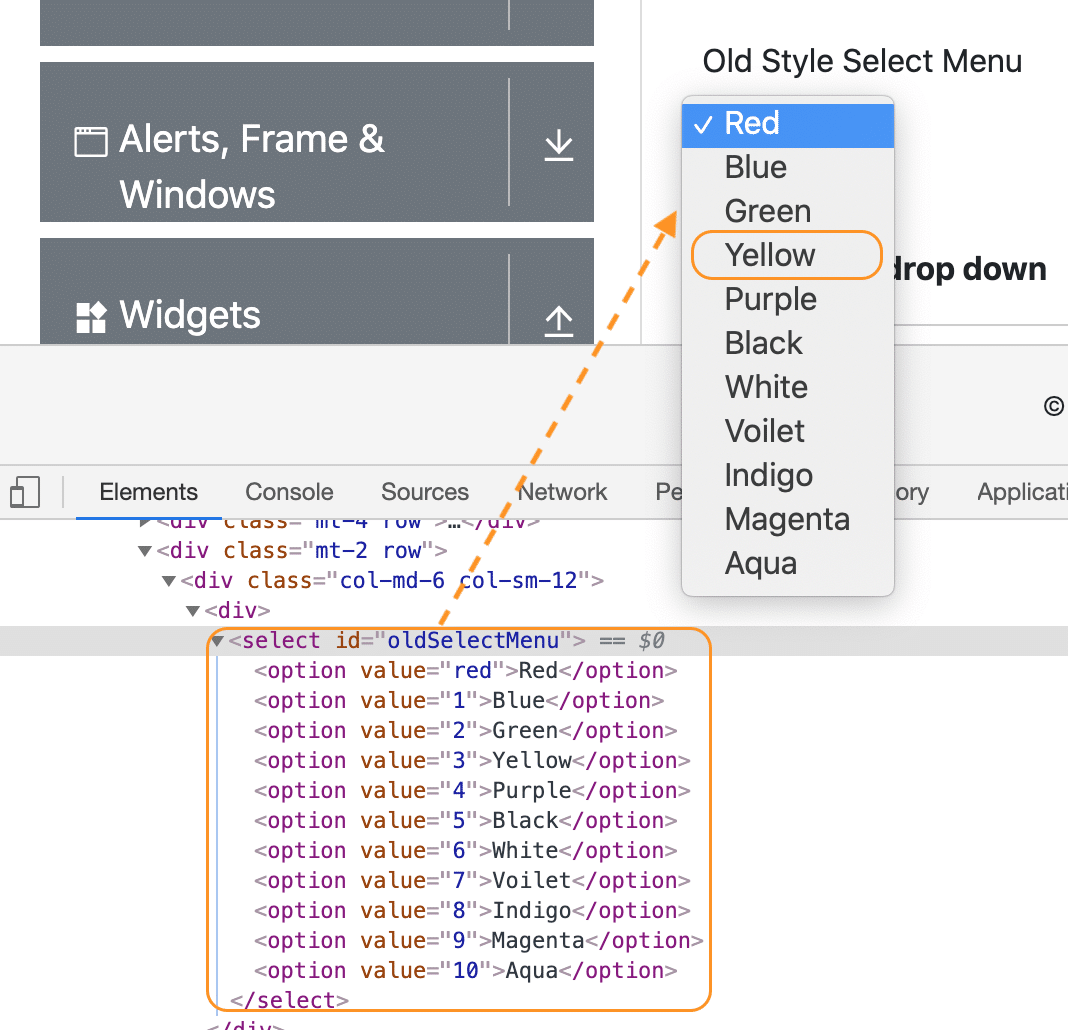The height and width of the screenshot is (1030, 1068).
Task: Click the widgets grid icon on the Widgets card
Action: click(x=90, y=318)
